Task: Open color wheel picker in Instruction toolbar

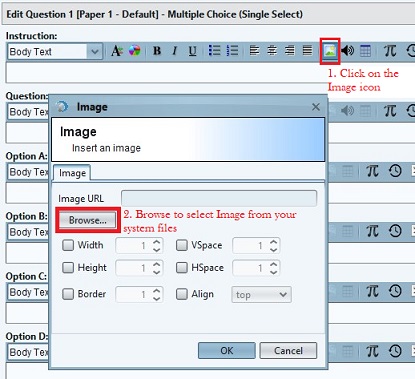Action: pos(135,51)
